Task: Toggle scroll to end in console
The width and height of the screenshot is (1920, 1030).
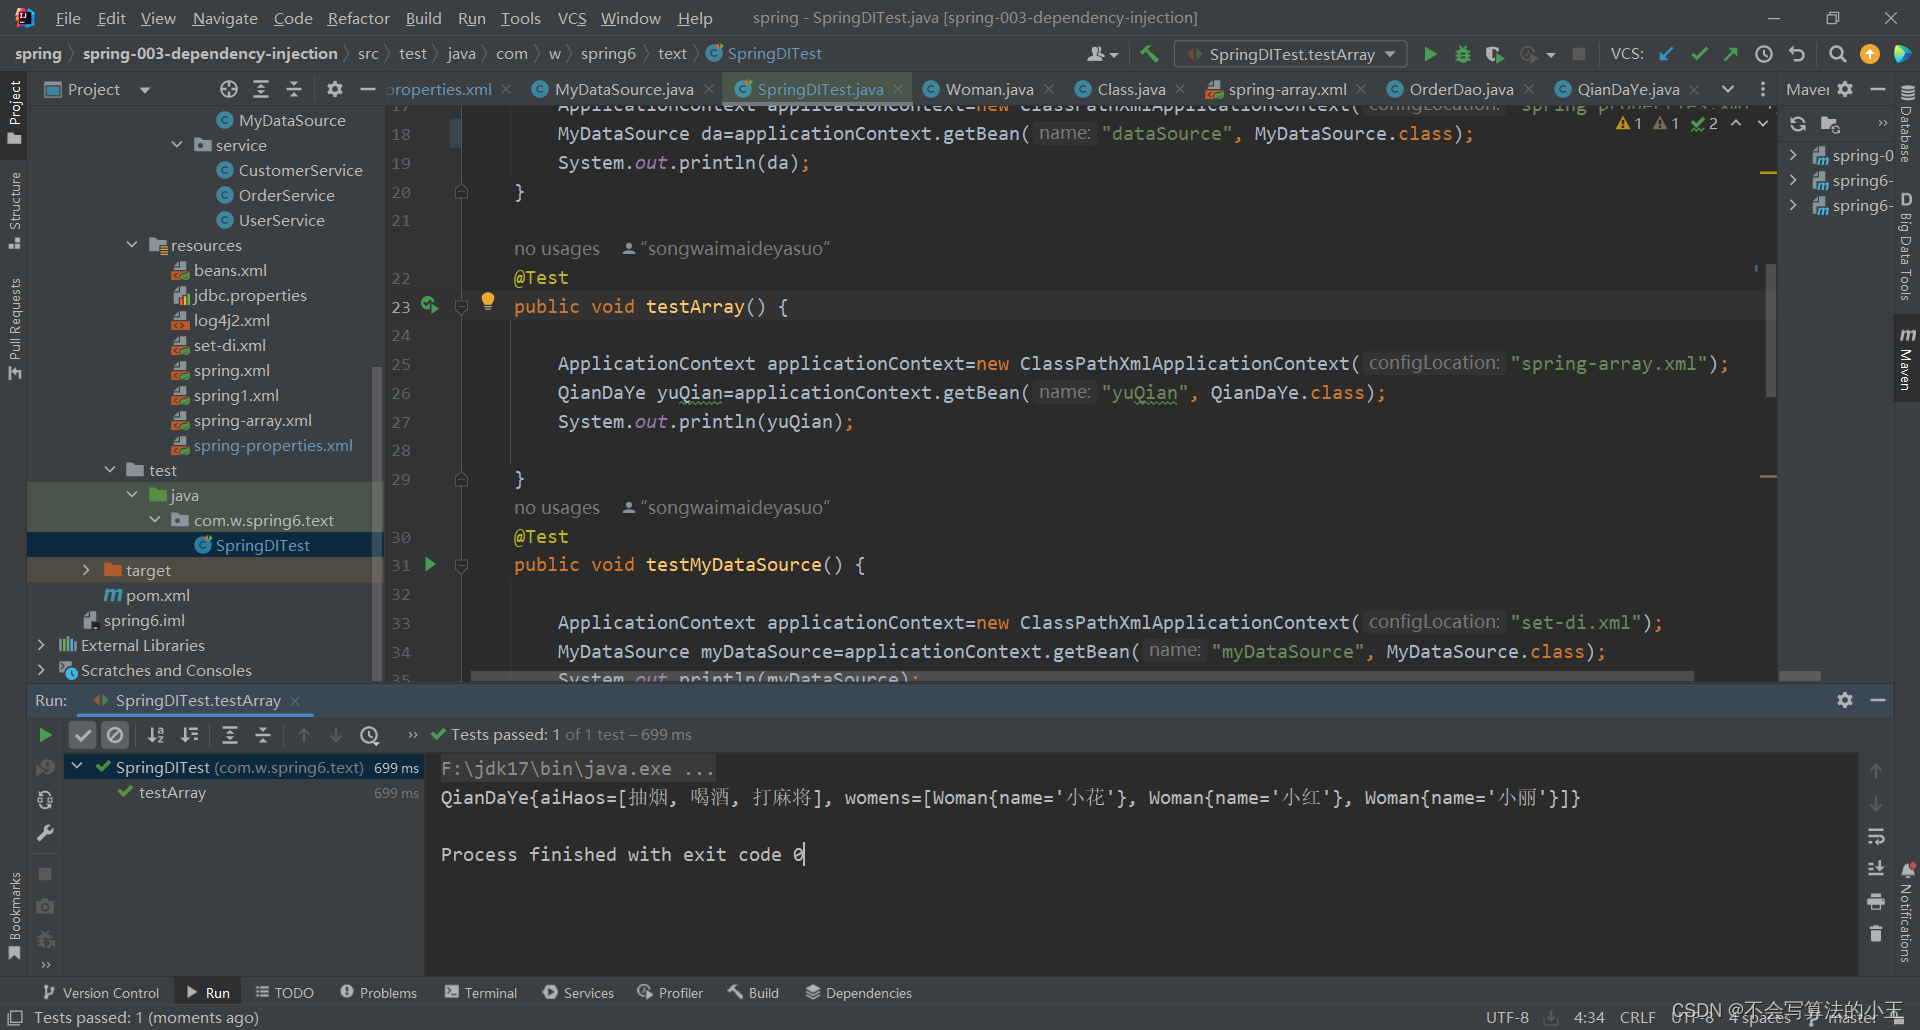Action: tap(1876, 868)
